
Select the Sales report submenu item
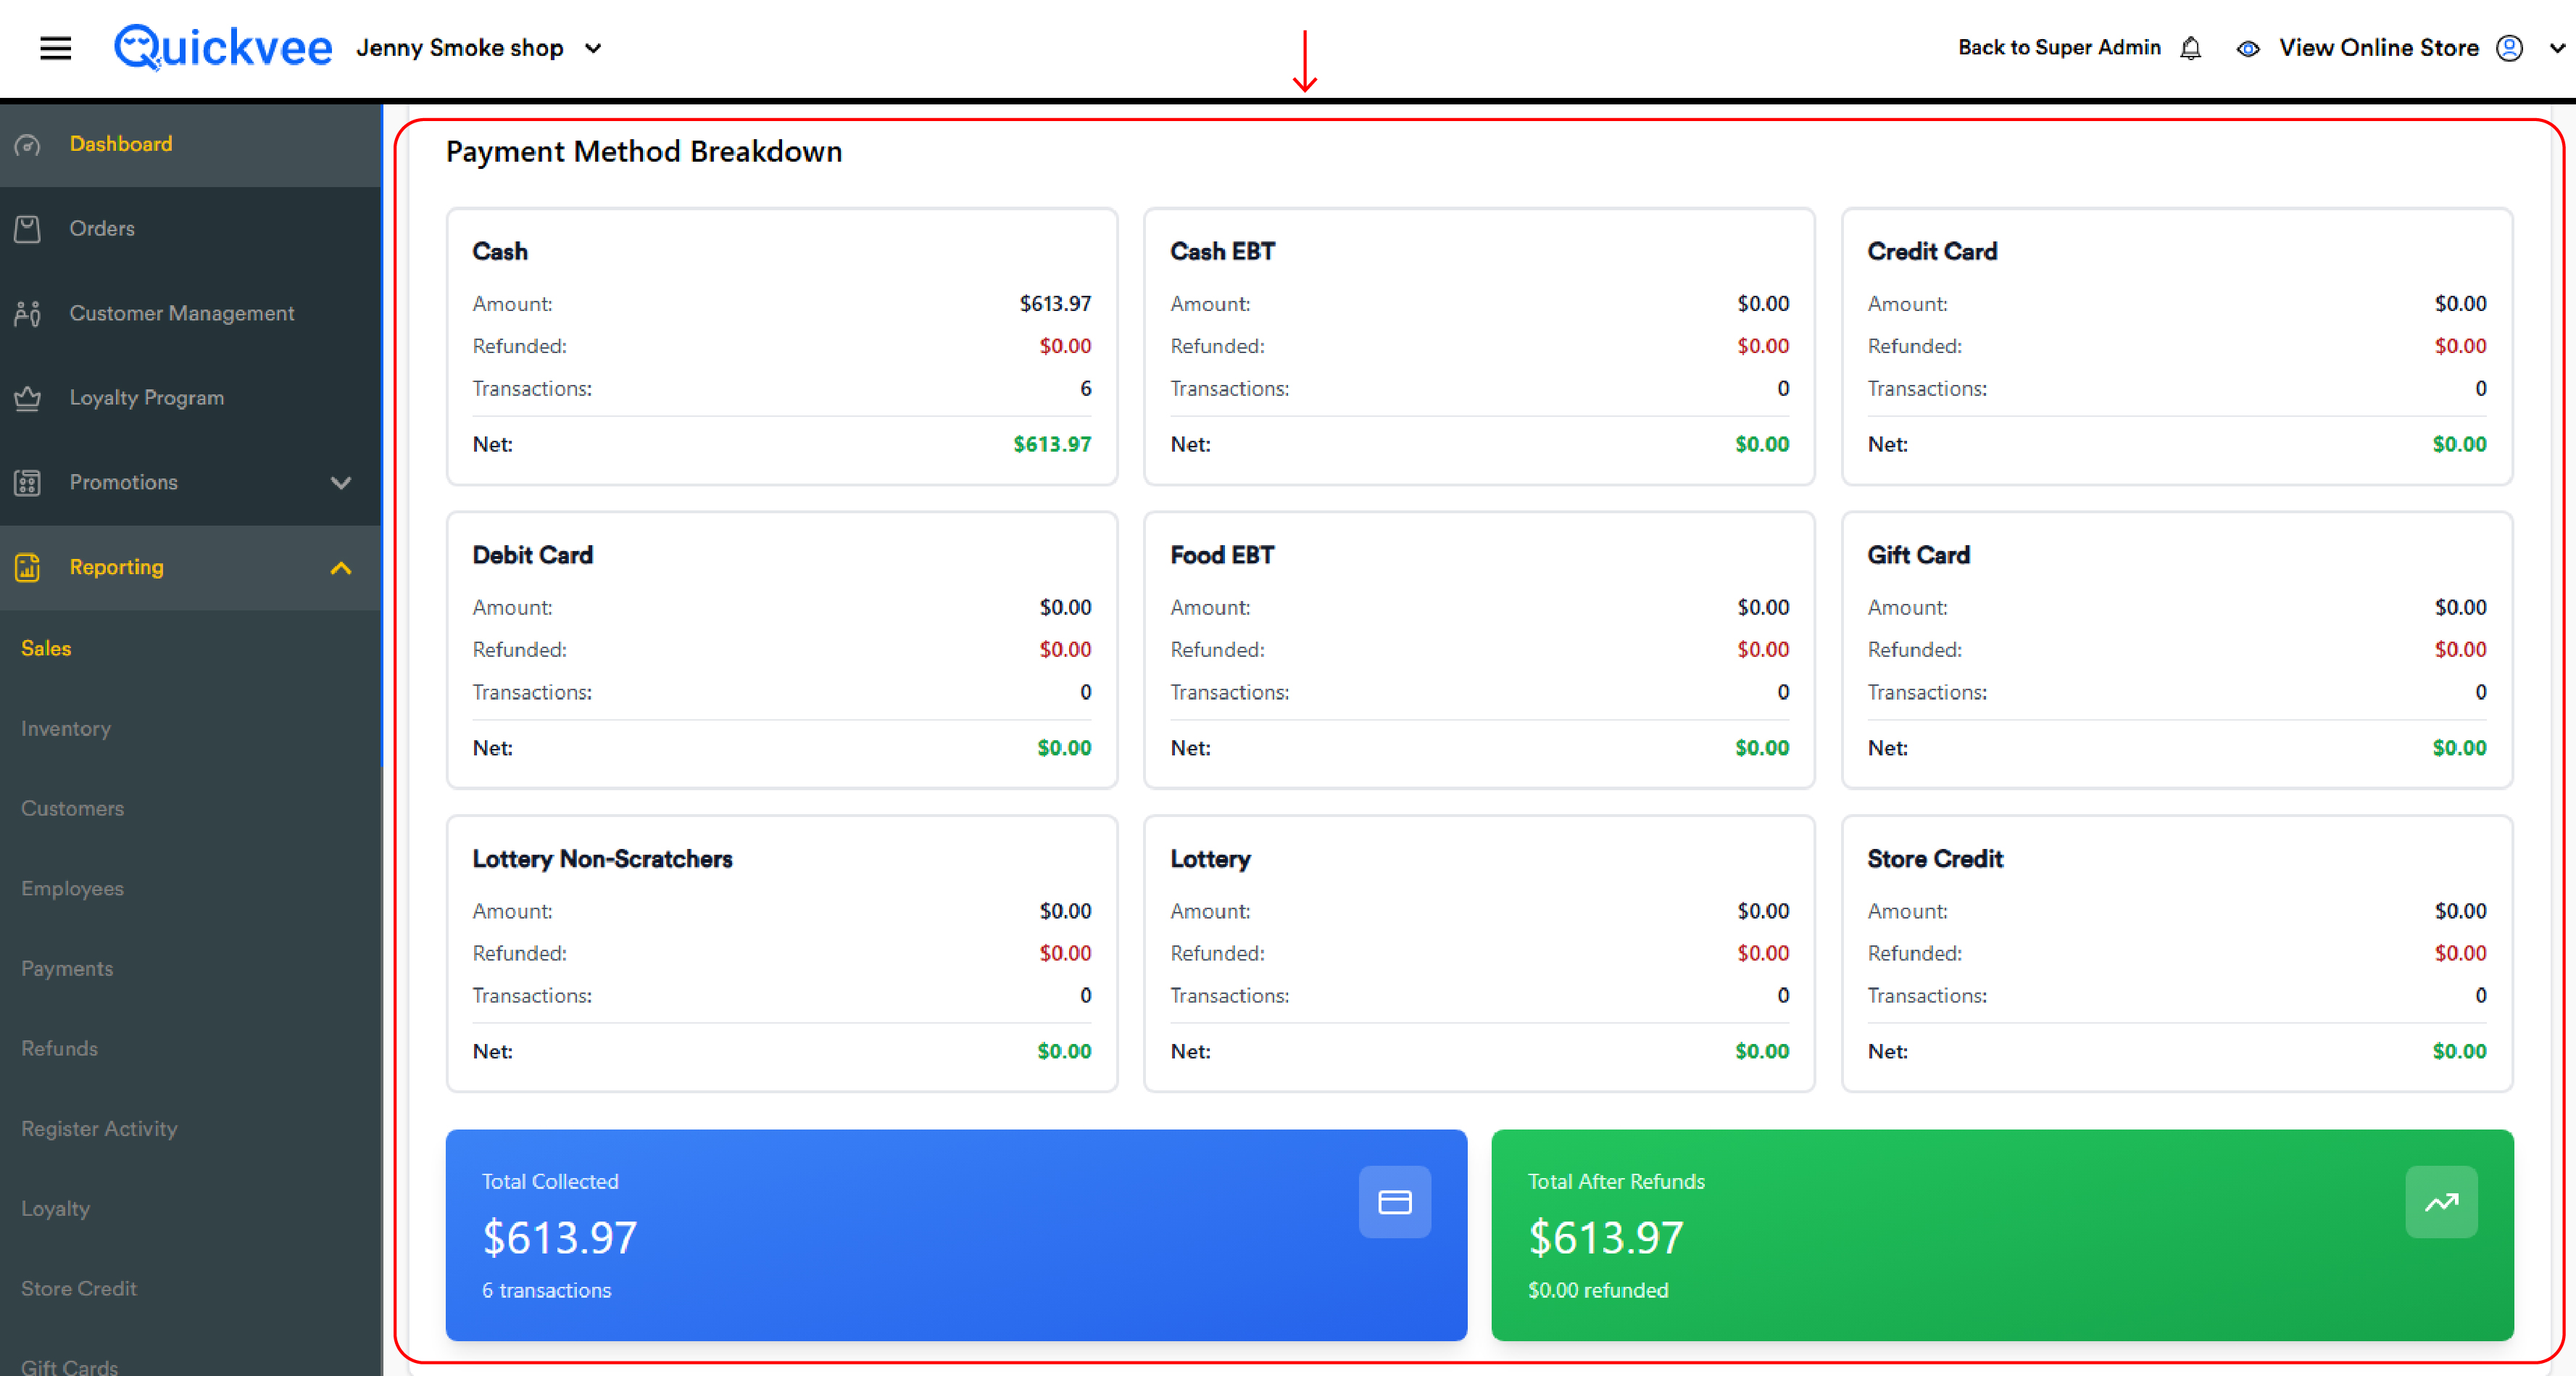(46, 648)
